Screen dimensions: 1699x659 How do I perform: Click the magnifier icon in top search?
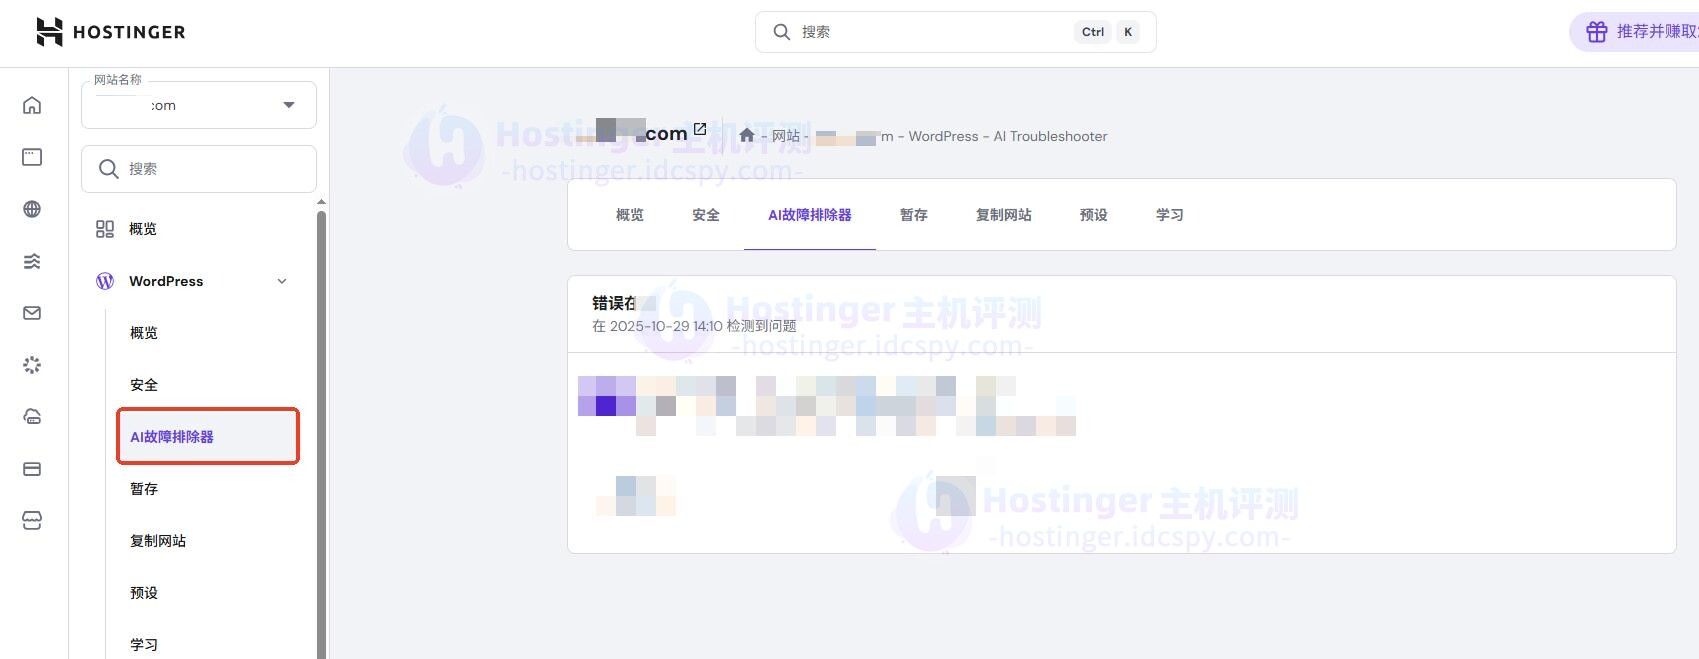coord(782,32)
